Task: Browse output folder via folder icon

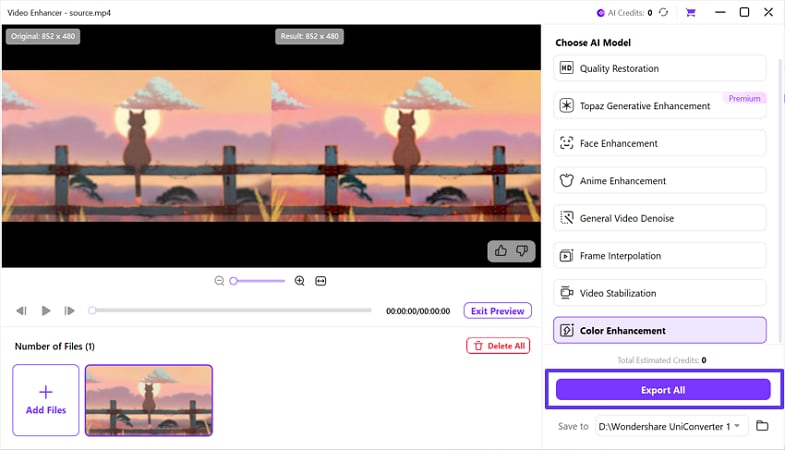Action: tap(762, 426)
